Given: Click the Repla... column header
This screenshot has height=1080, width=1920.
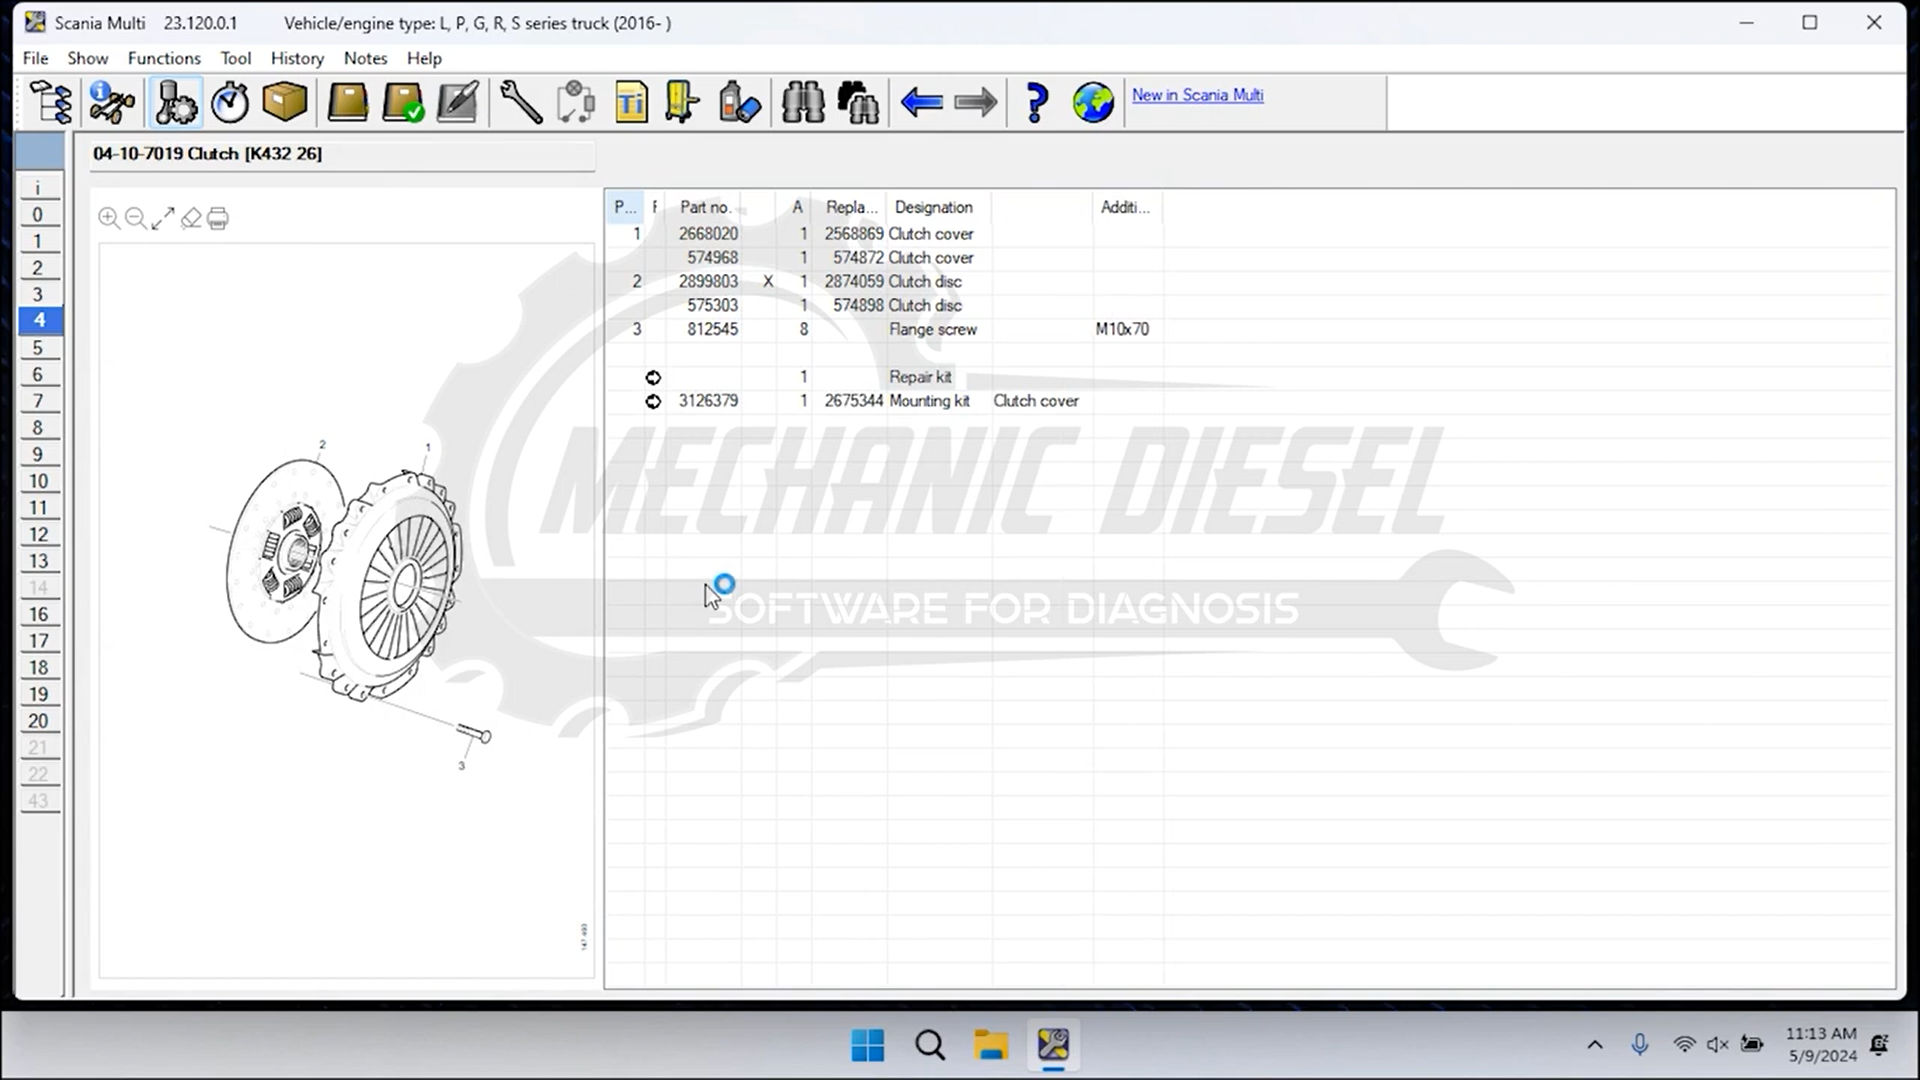Looking at the screenshot, I should click(x=850, y=207).
